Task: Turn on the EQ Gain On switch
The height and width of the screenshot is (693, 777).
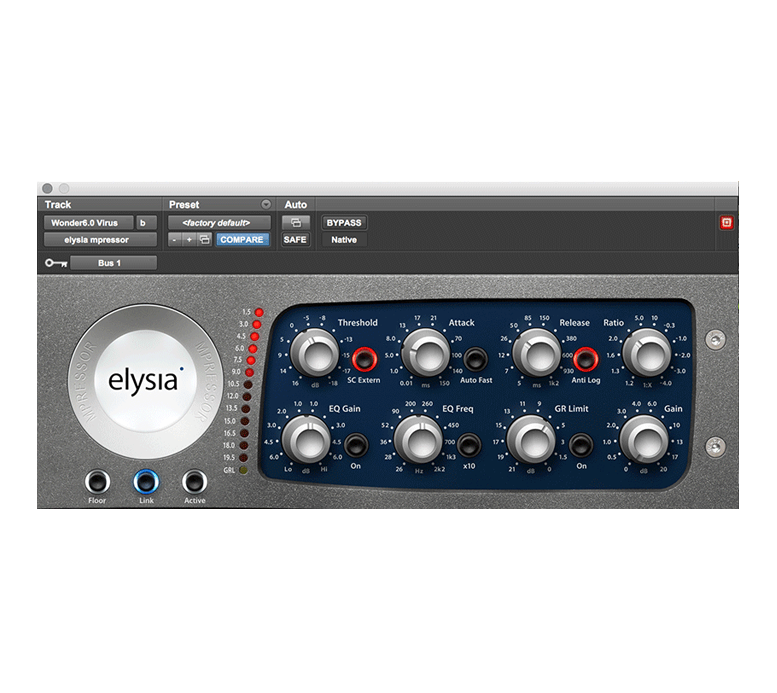Action: click(356, 445)
